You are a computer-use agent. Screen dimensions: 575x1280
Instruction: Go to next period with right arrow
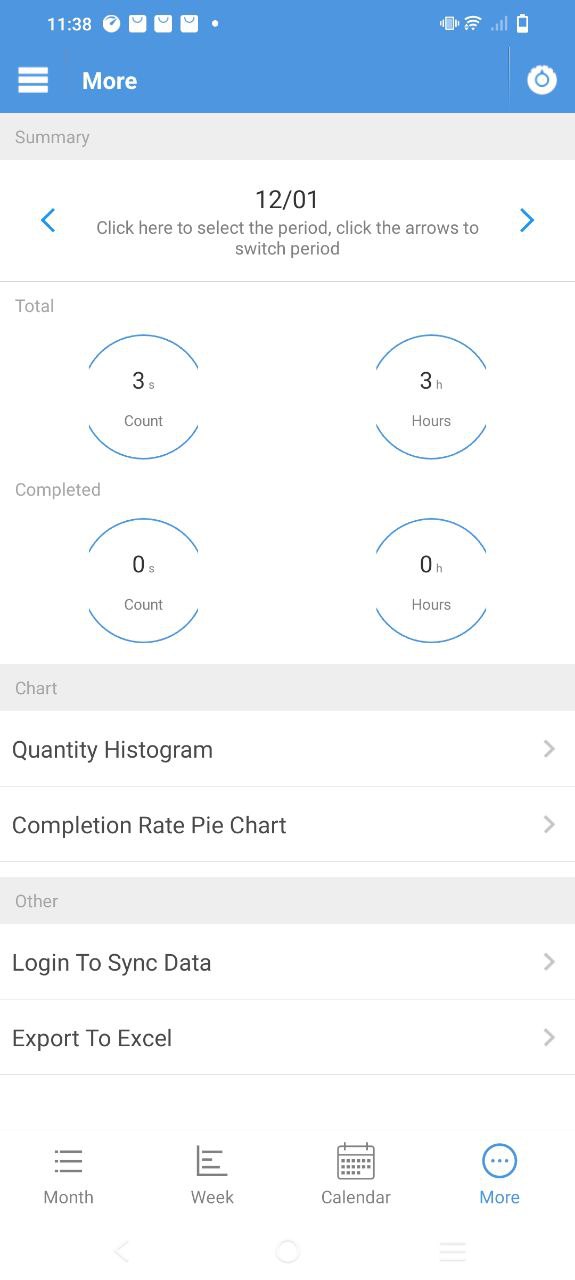pyautogui.click(x=527, y=221)
